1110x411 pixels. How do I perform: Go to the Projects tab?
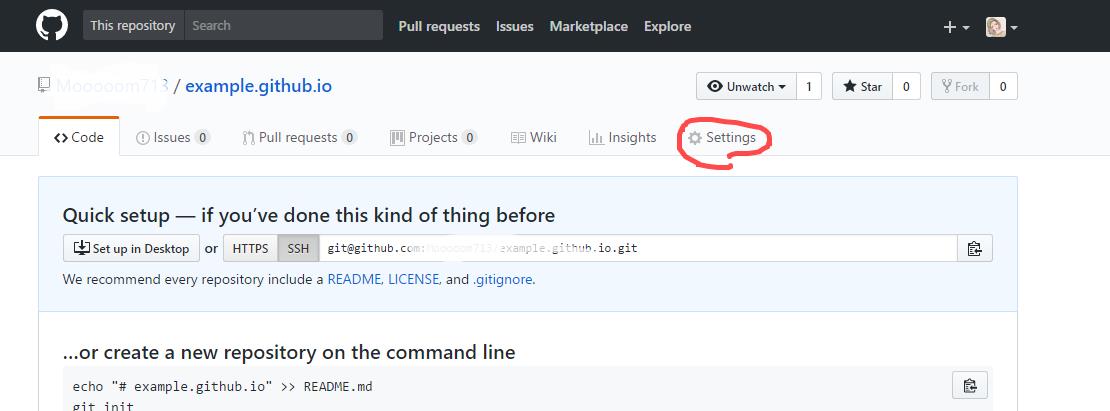tap(433, 138)
